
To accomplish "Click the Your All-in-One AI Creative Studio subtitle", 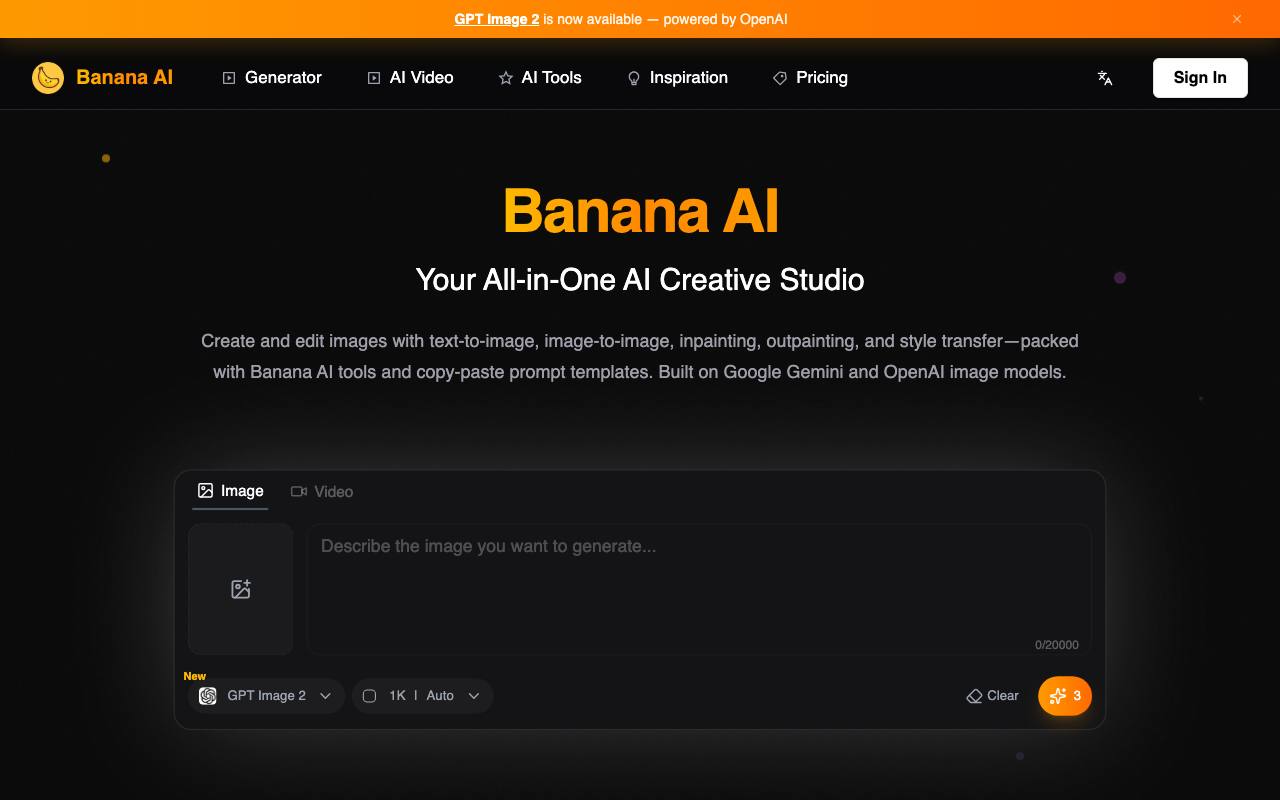I will pyautogui.click(x=640, y=279).
